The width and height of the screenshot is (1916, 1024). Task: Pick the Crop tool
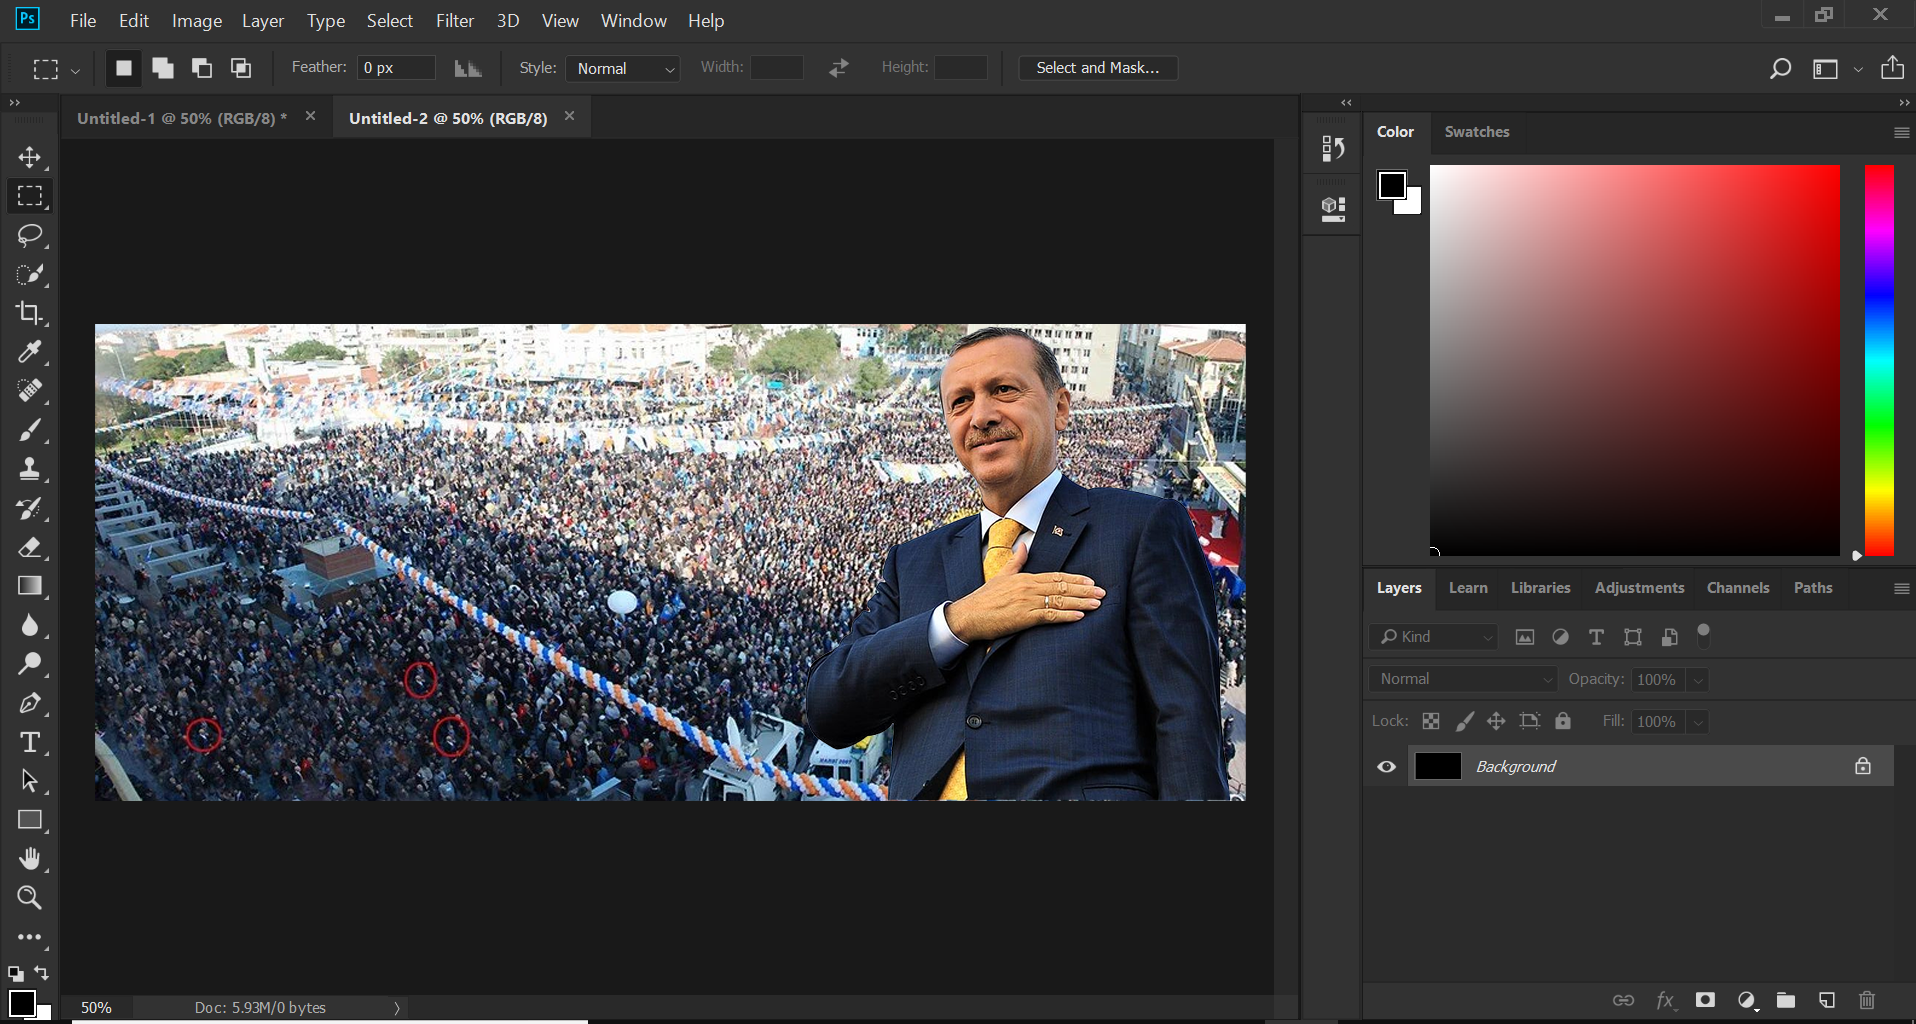tap(29, 313)
